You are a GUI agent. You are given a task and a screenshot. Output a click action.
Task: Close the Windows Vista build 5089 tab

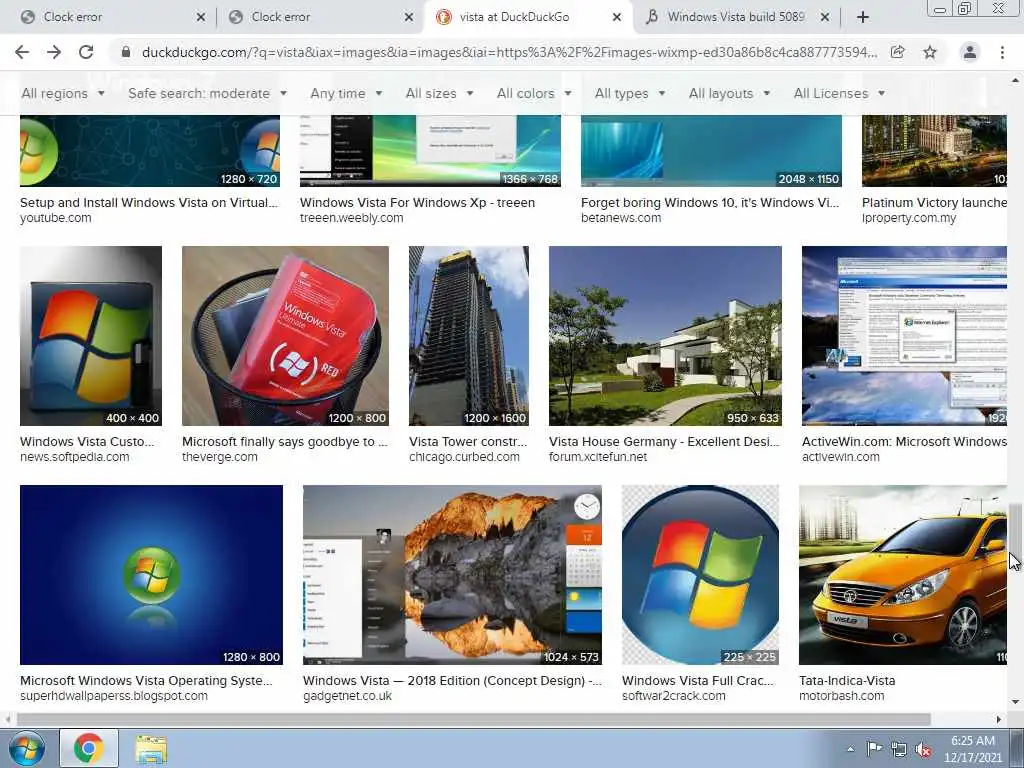825,17
